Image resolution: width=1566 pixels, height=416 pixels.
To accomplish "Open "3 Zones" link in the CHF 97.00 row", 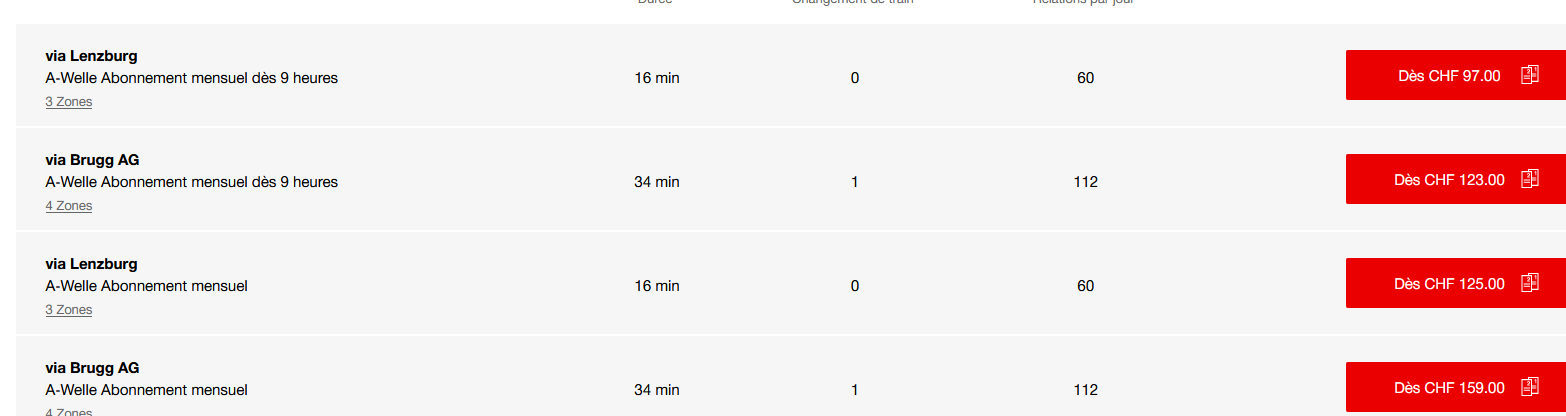I will (69, 102).
